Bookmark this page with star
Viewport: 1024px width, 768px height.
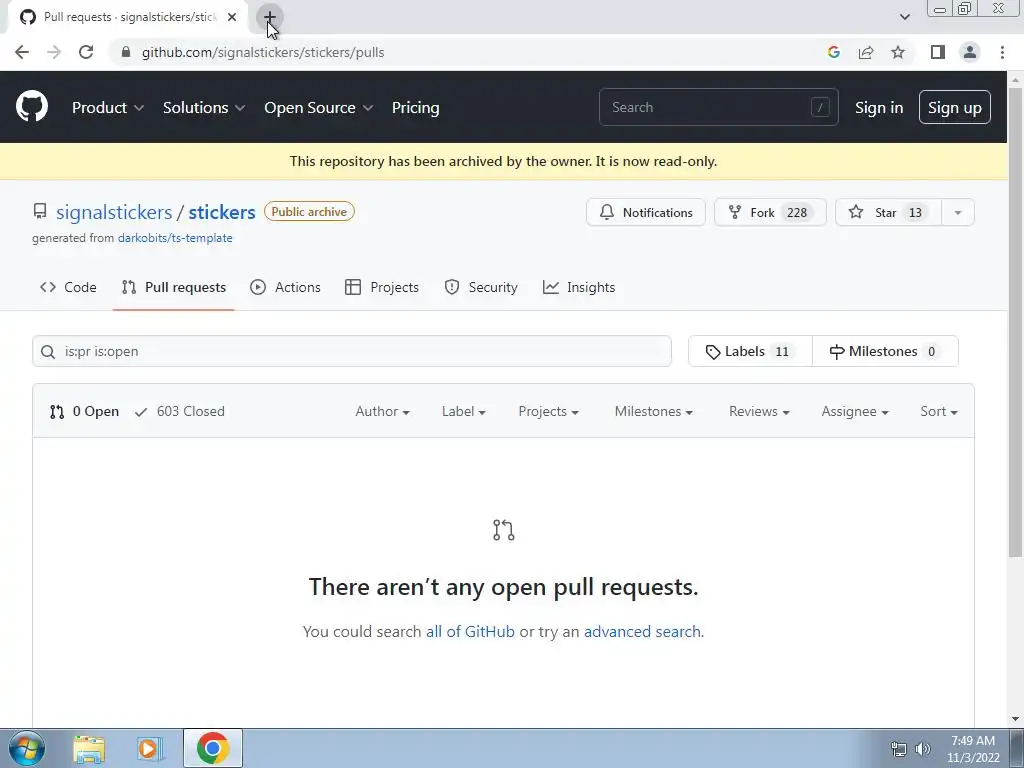tap(898, 52)
